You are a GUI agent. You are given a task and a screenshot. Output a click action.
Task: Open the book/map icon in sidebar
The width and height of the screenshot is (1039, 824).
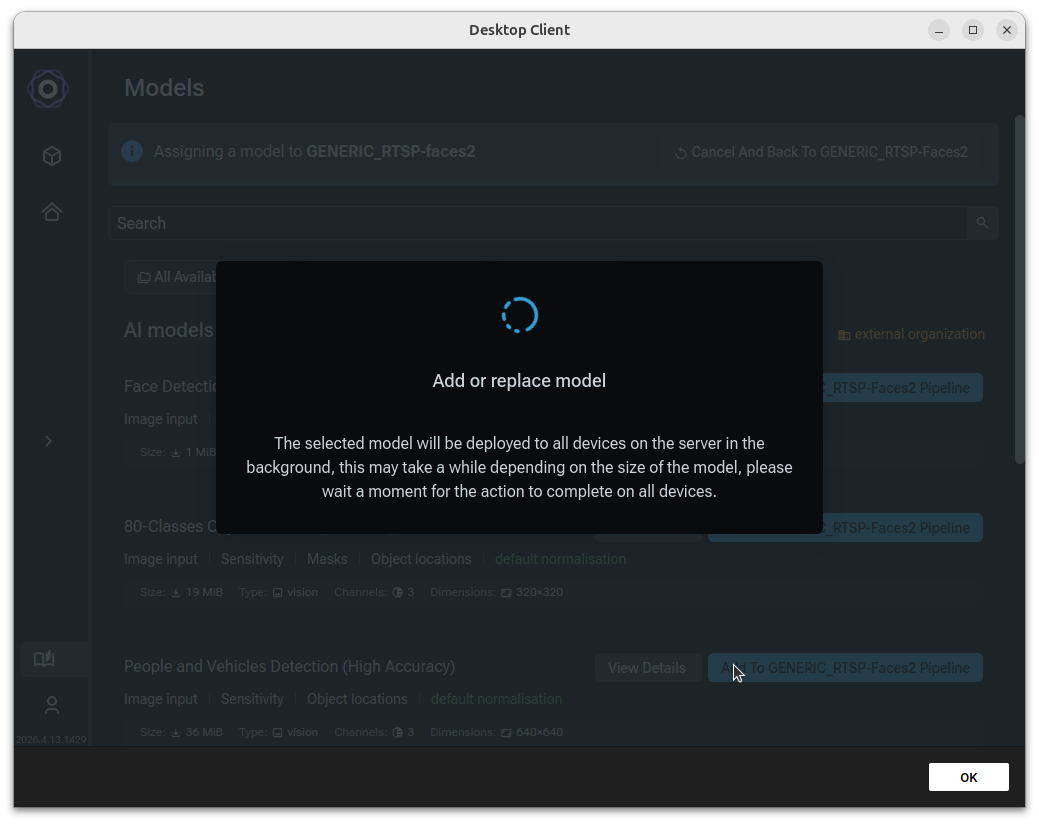tap(44, 658)
